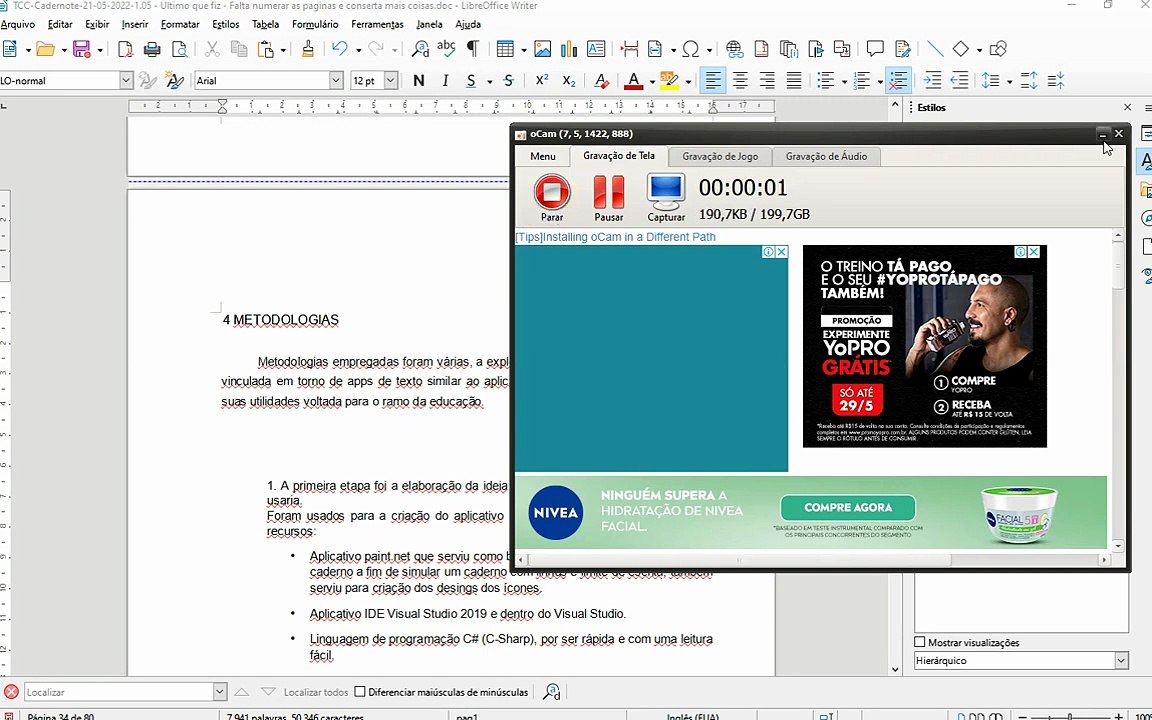
Task: Expand the Hierárquico filter dropdown
Action: tap(1121, 660)
